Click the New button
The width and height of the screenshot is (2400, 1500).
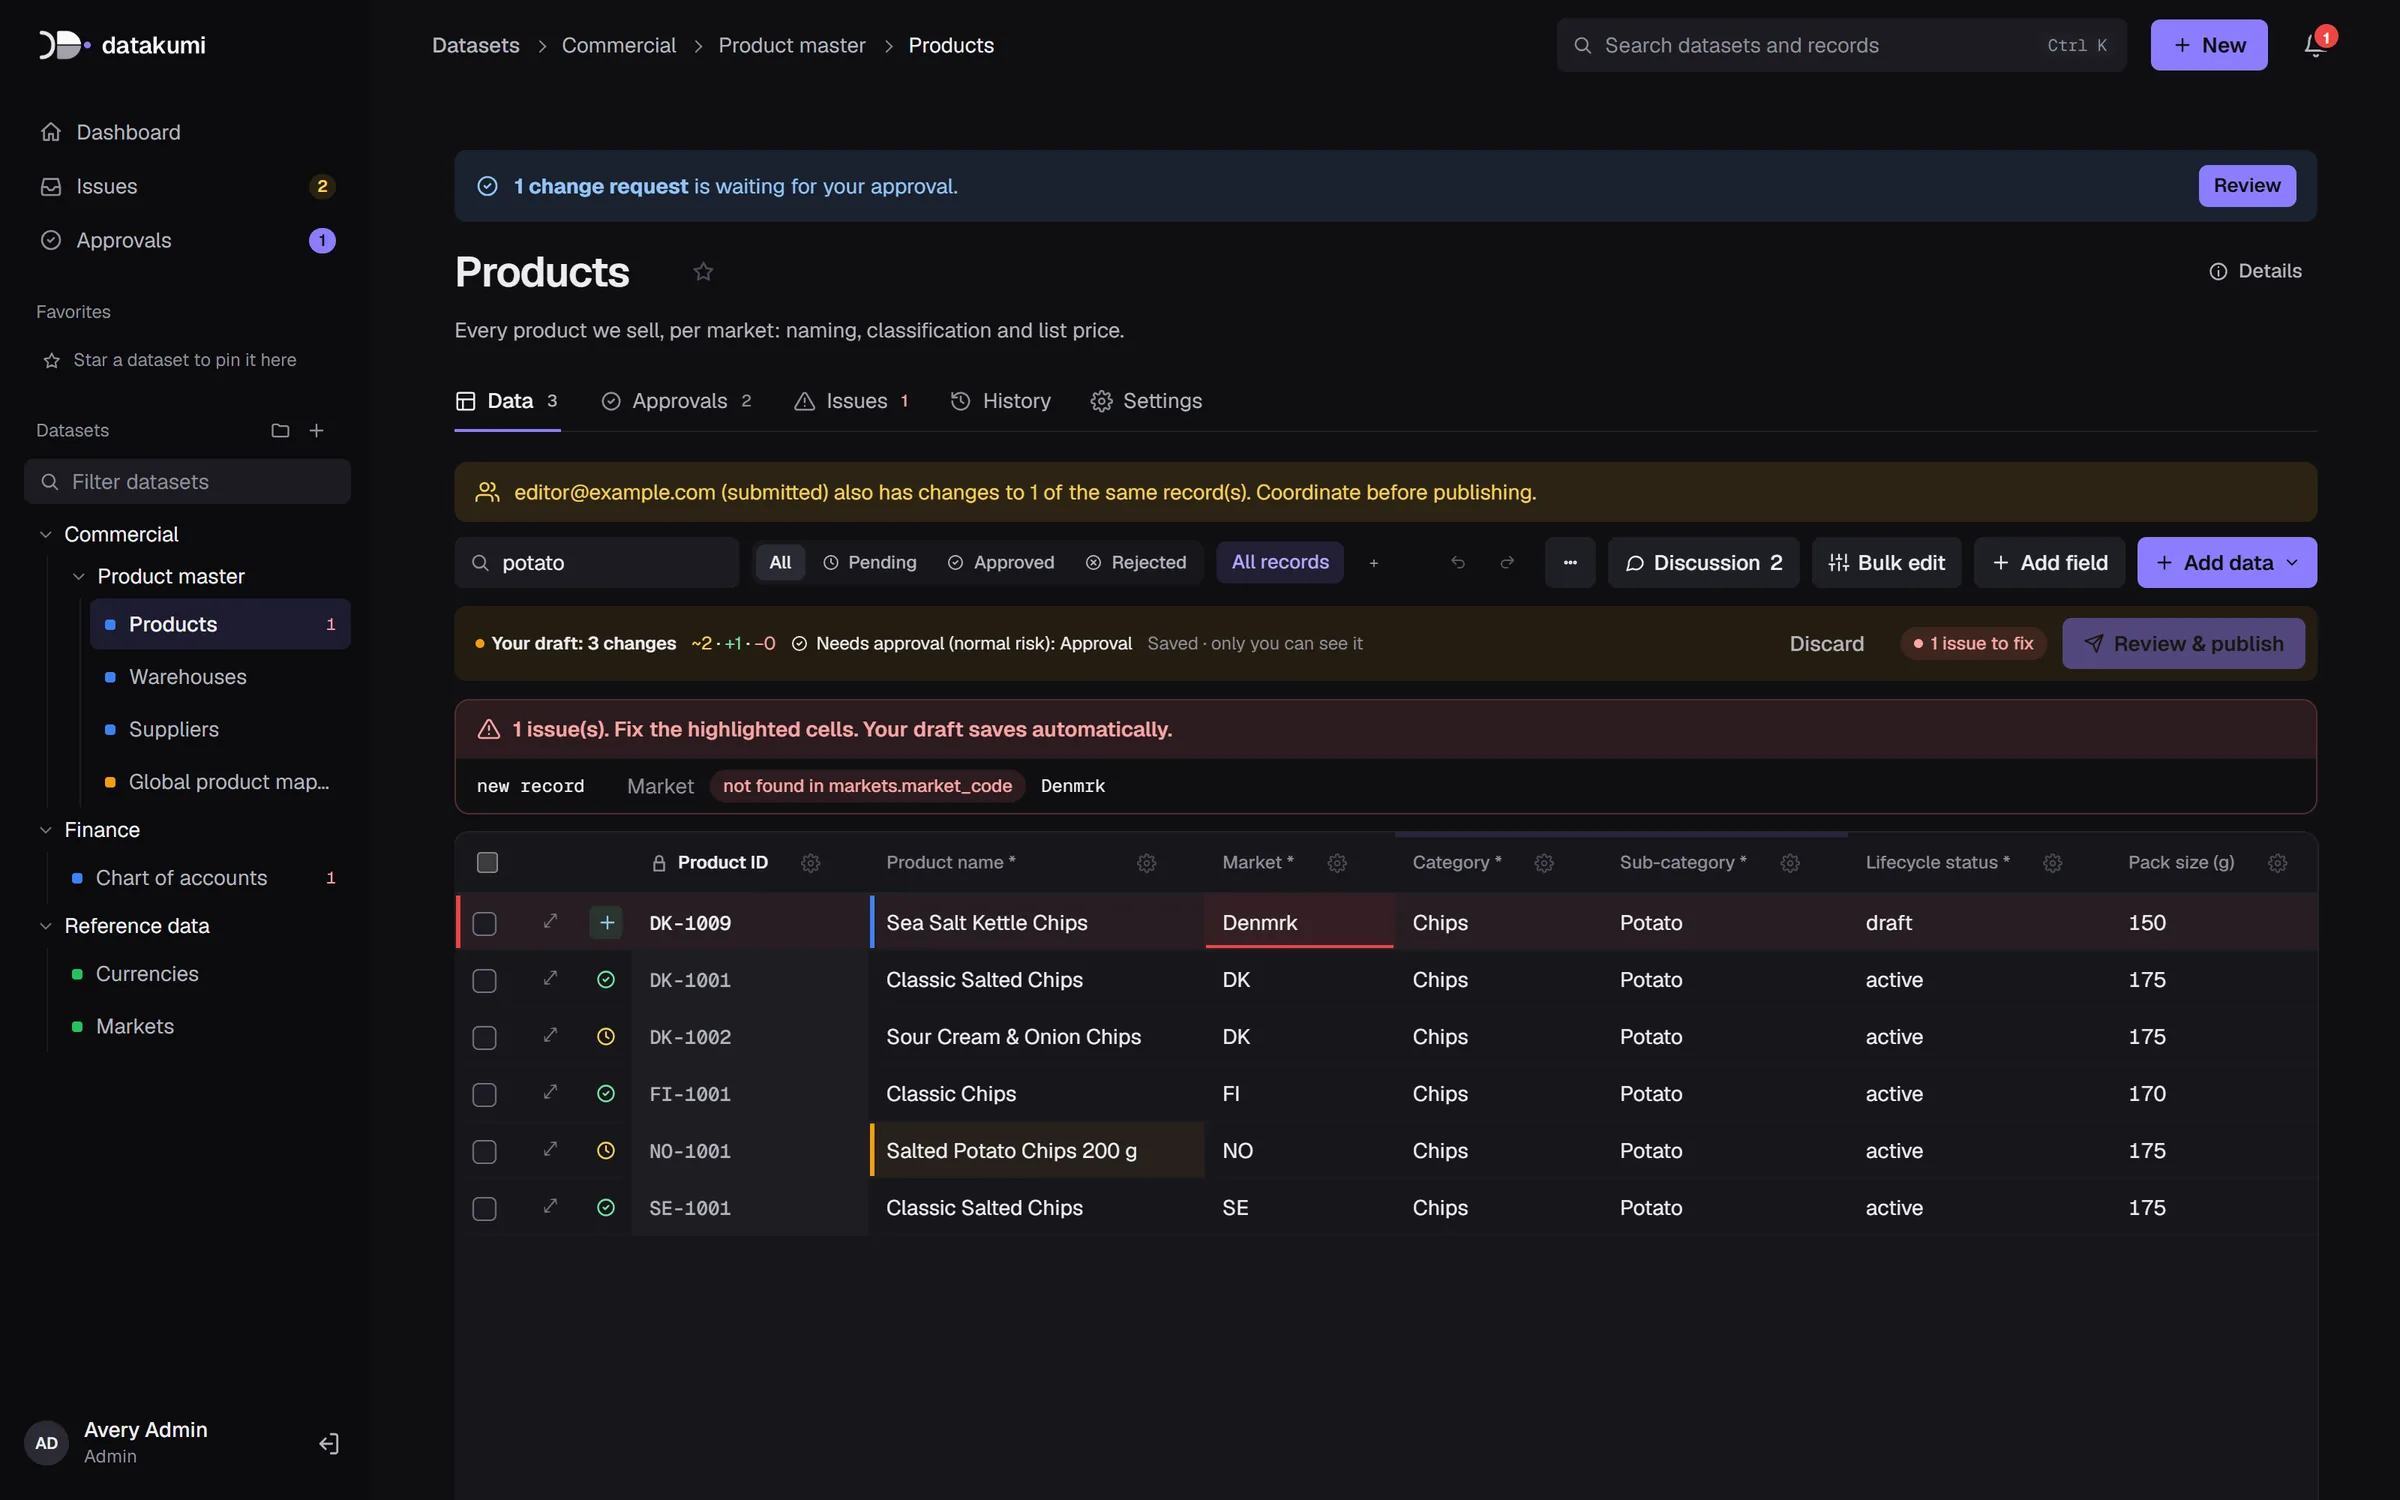(2209, 45)
